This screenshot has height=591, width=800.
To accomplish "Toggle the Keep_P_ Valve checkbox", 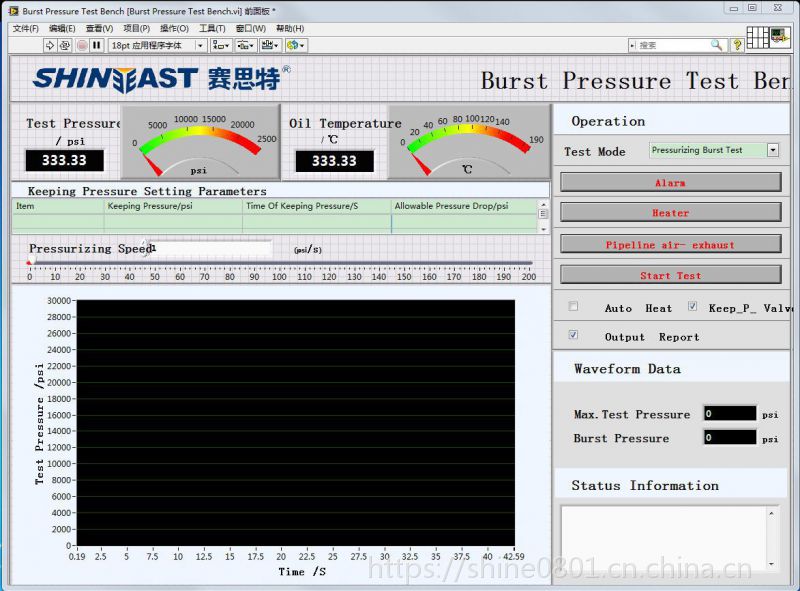I will tap(692, 306).
